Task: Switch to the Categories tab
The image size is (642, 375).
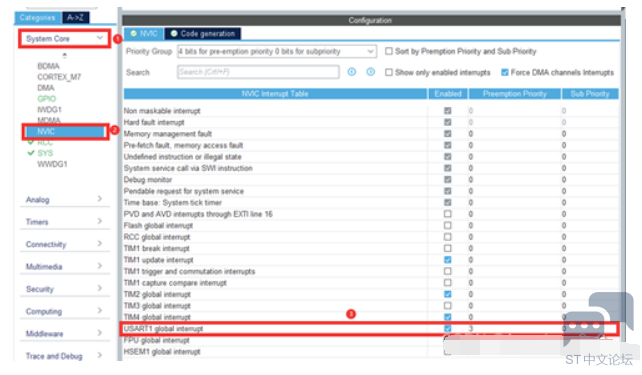Action: tap(38, 18)
